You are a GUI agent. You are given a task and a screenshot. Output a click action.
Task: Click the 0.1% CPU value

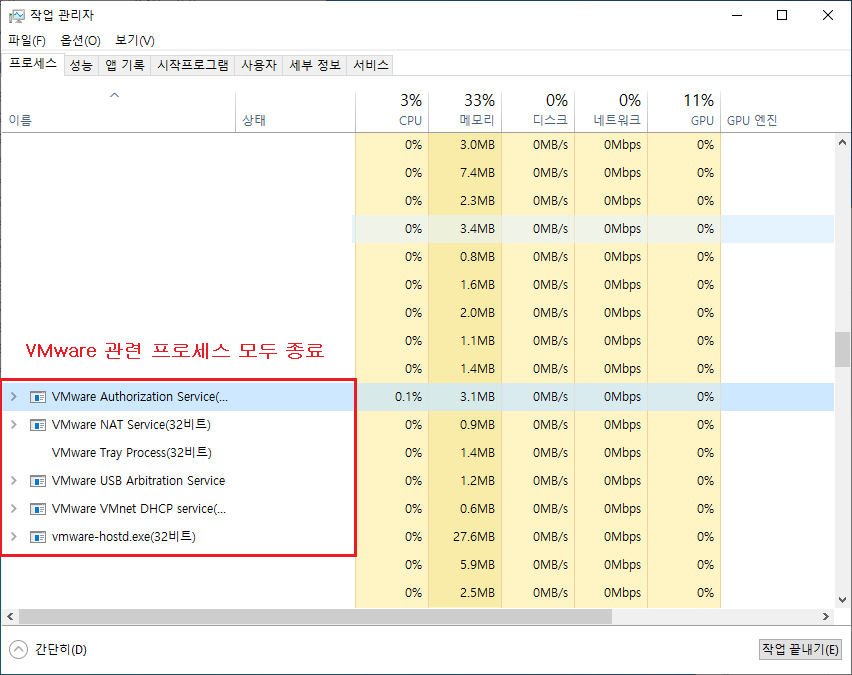[408, 397]
